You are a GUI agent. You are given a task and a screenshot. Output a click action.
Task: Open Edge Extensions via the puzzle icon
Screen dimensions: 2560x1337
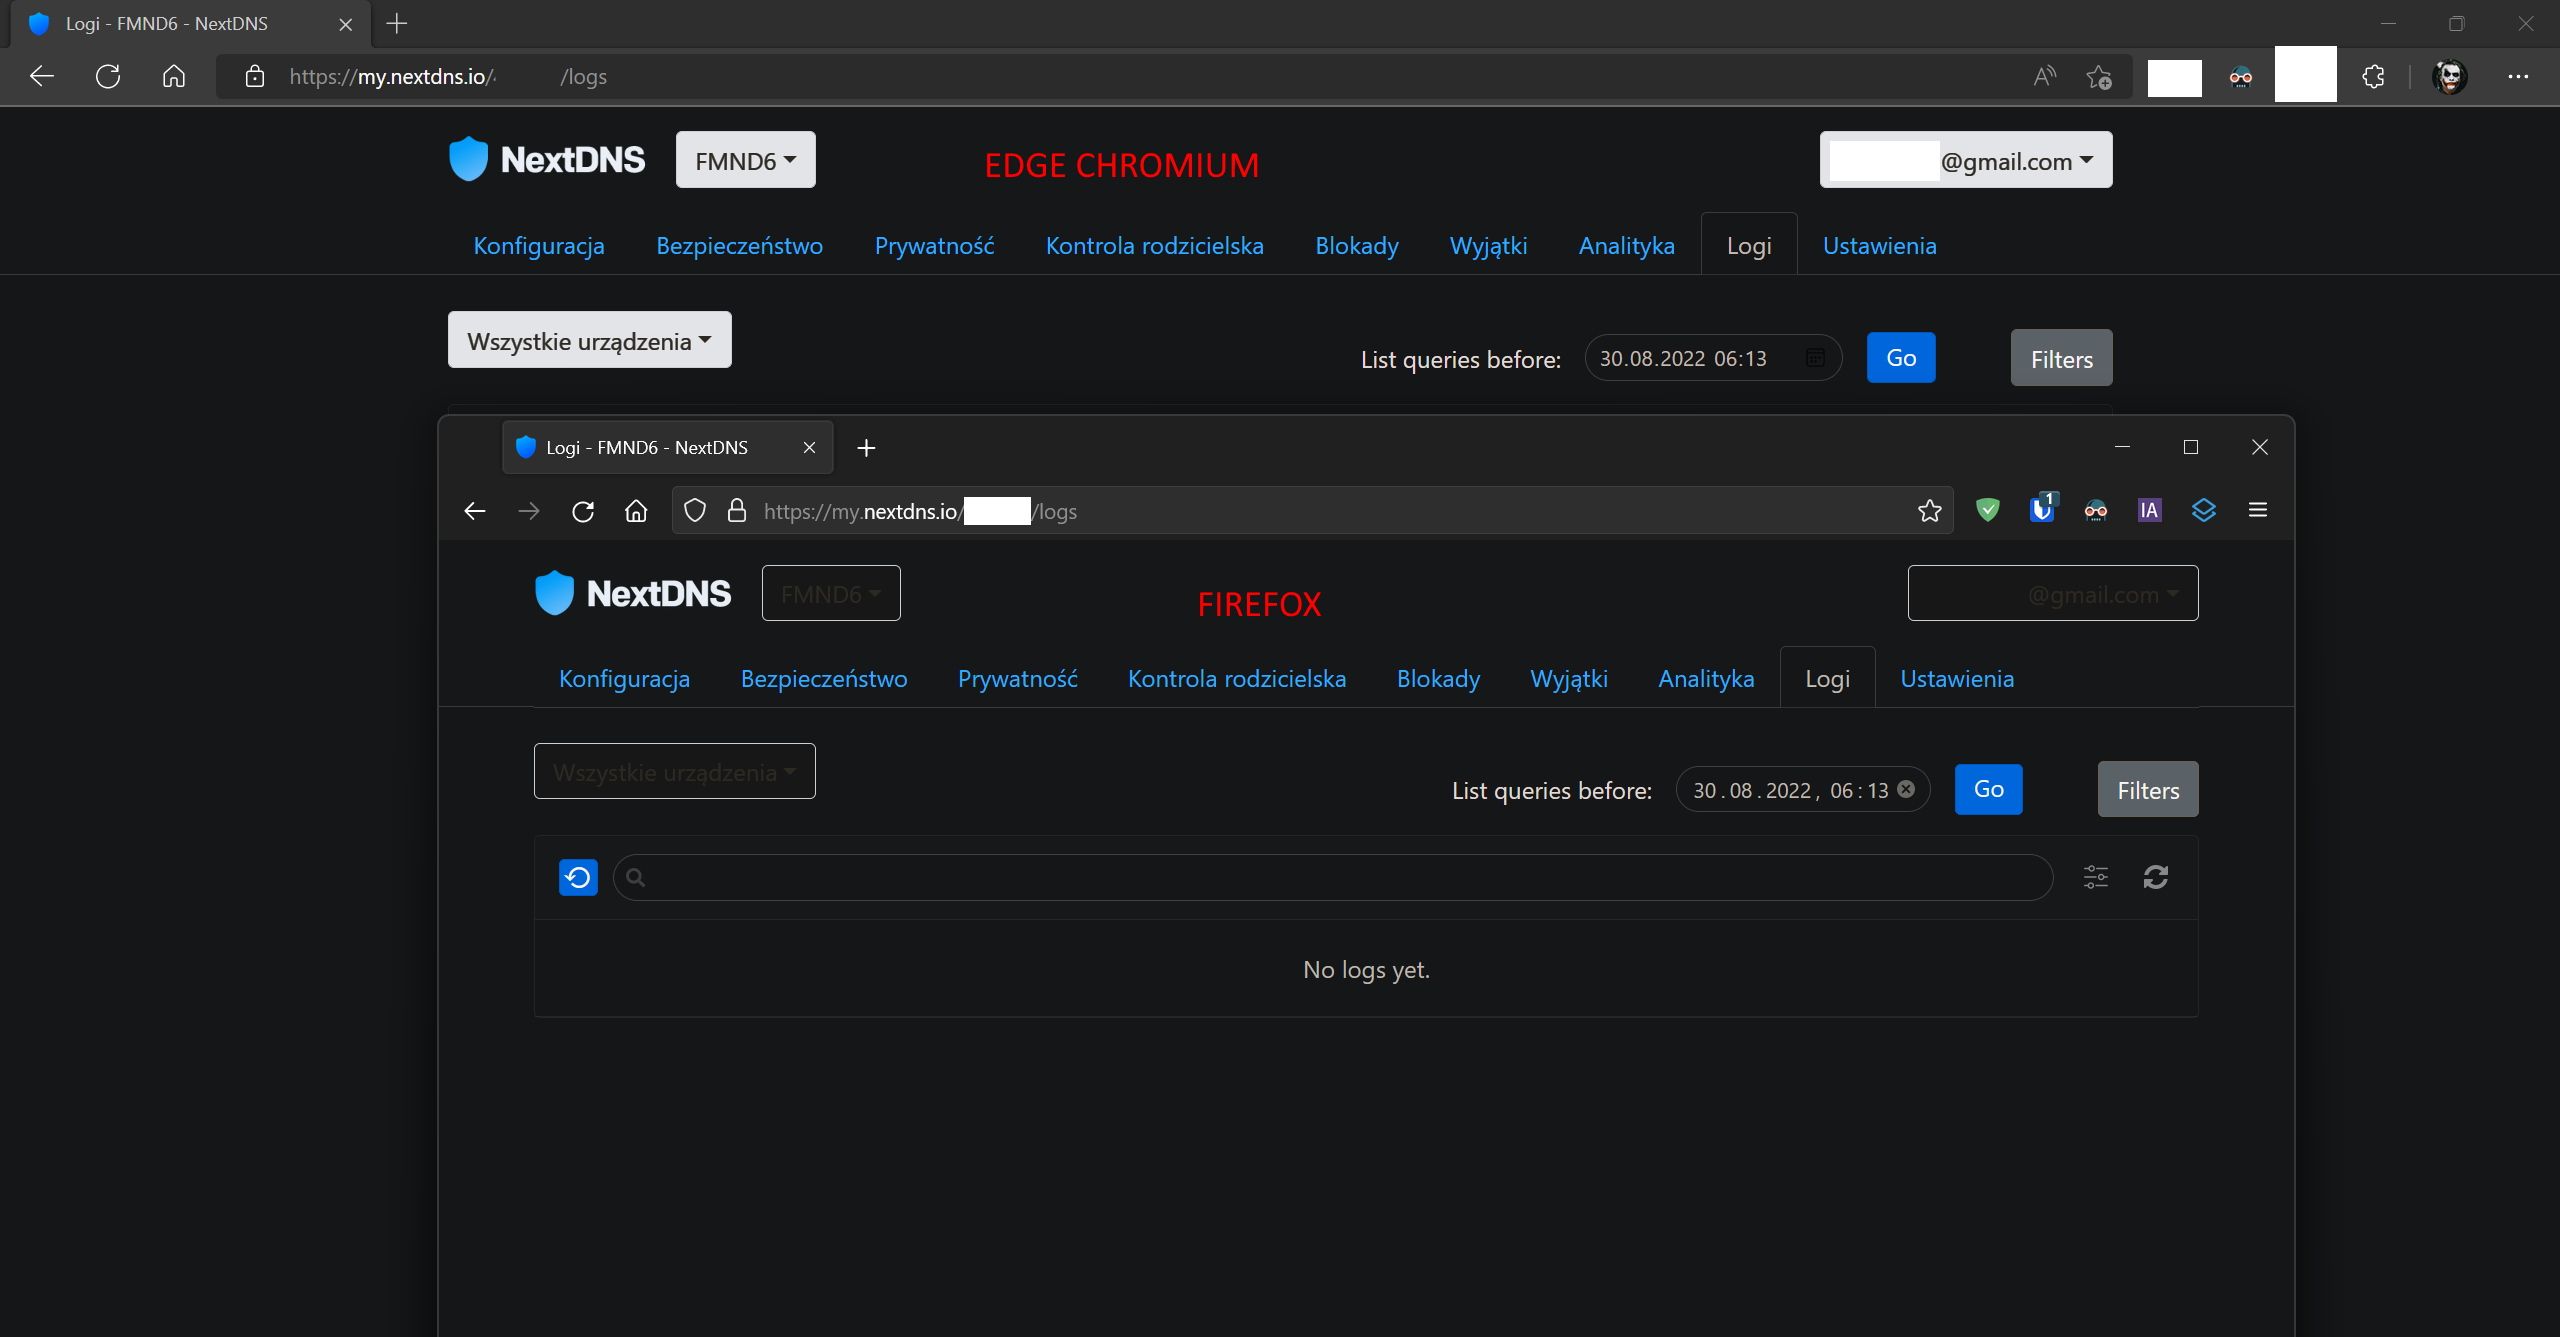tap(2374, 77)
